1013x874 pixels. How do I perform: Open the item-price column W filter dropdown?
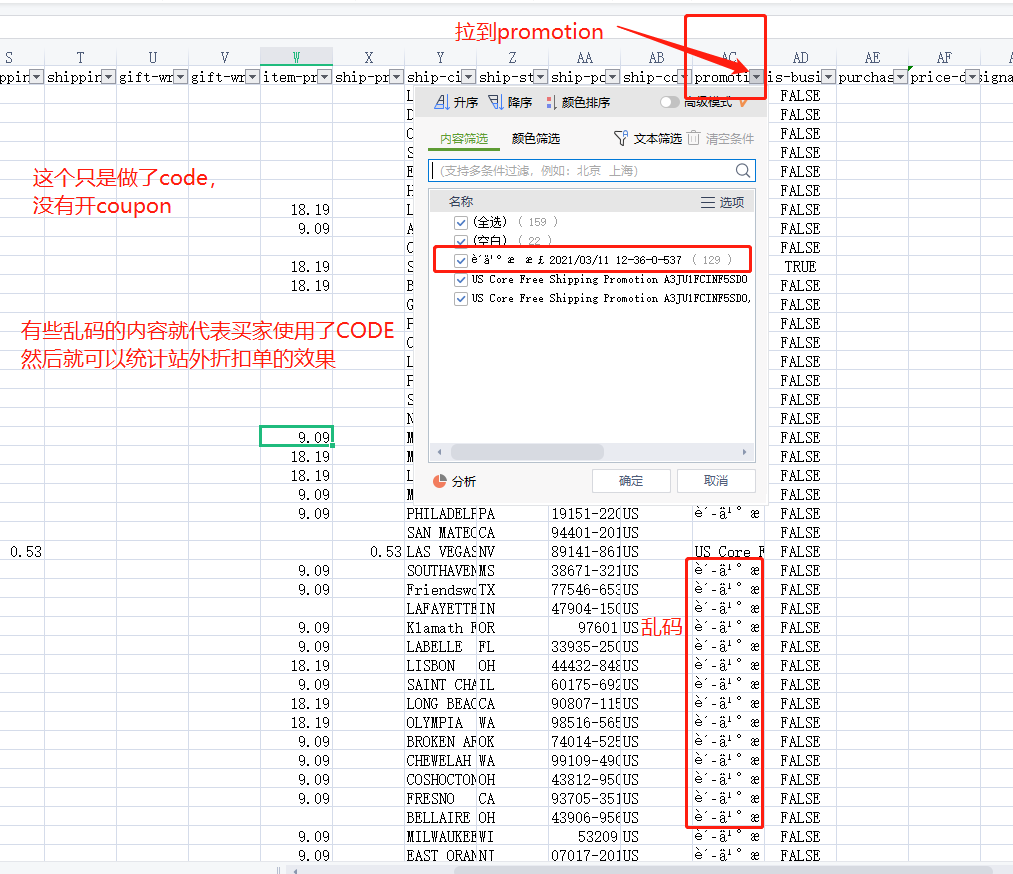[x=324, y=77]
